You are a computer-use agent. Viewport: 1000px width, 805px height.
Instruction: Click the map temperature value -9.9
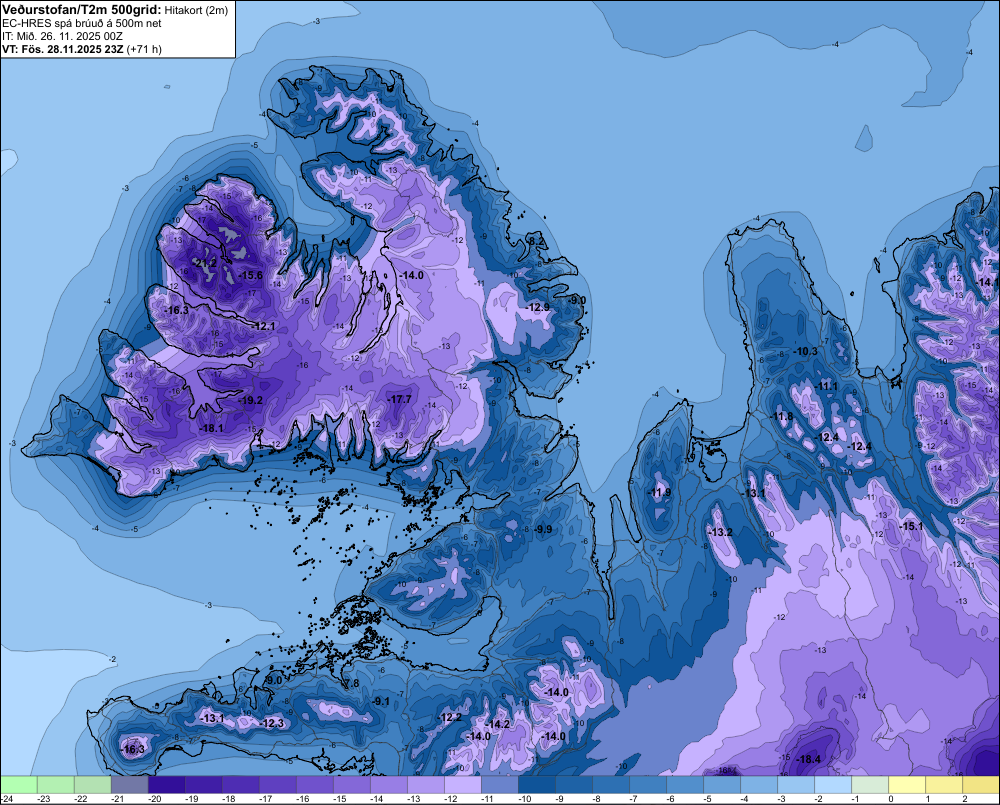coord(544,529)
